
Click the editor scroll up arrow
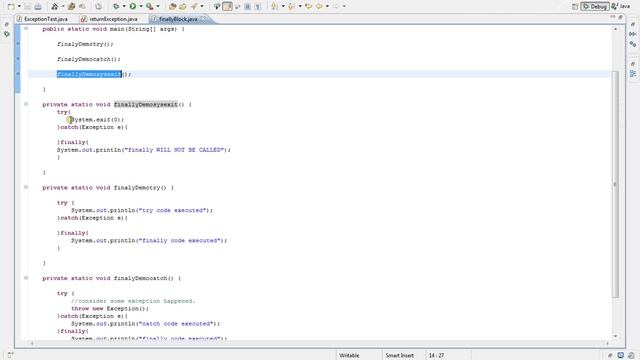tap(615, 29)
